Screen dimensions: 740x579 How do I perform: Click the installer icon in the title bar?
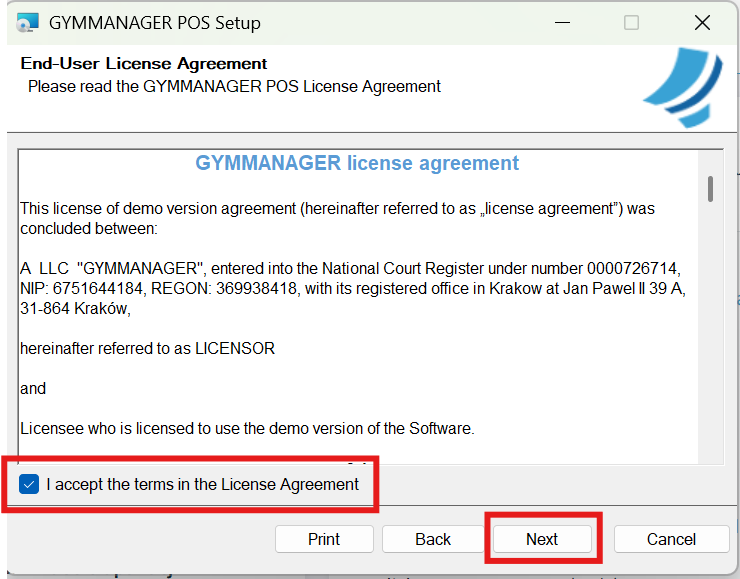[x=27, y=22]
